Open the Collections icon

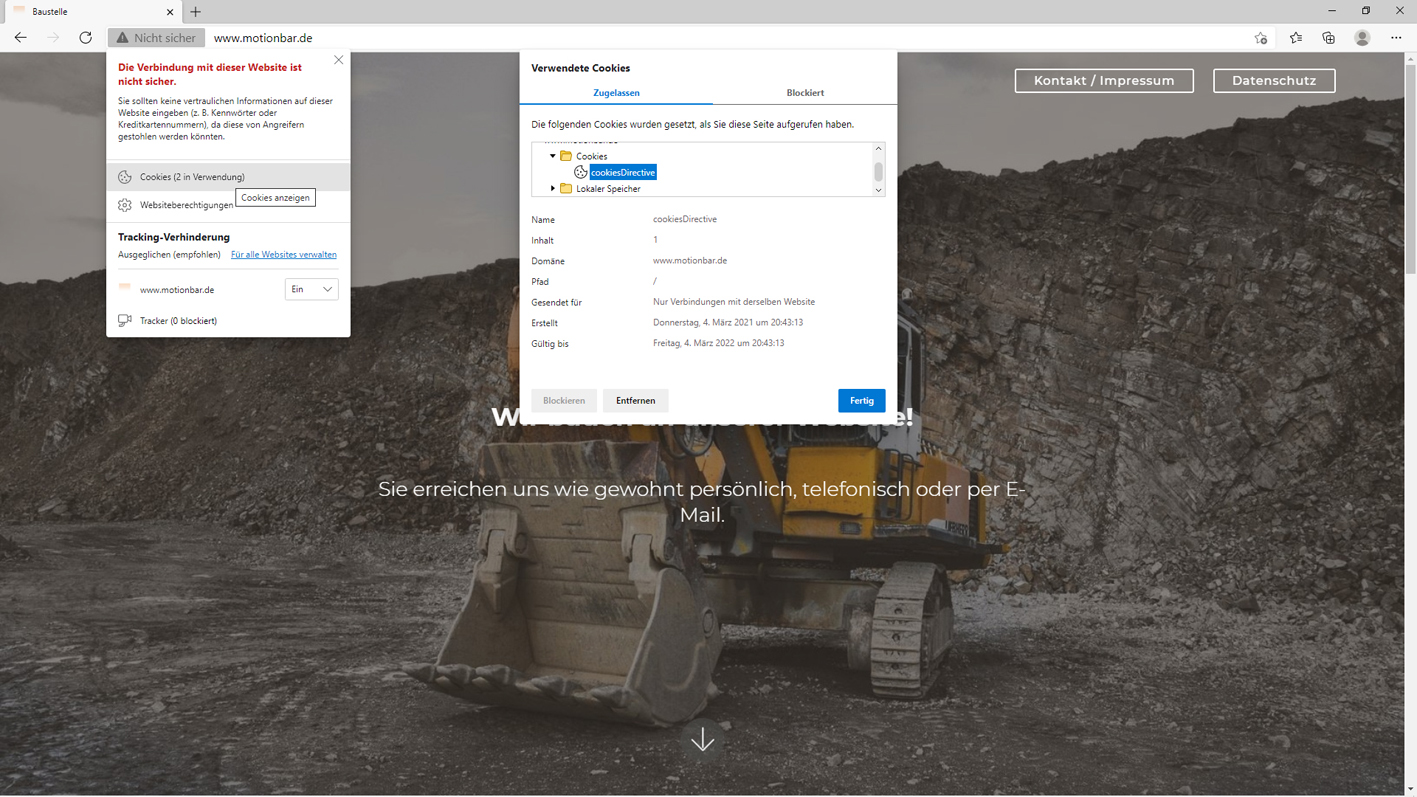point(1328,38)
